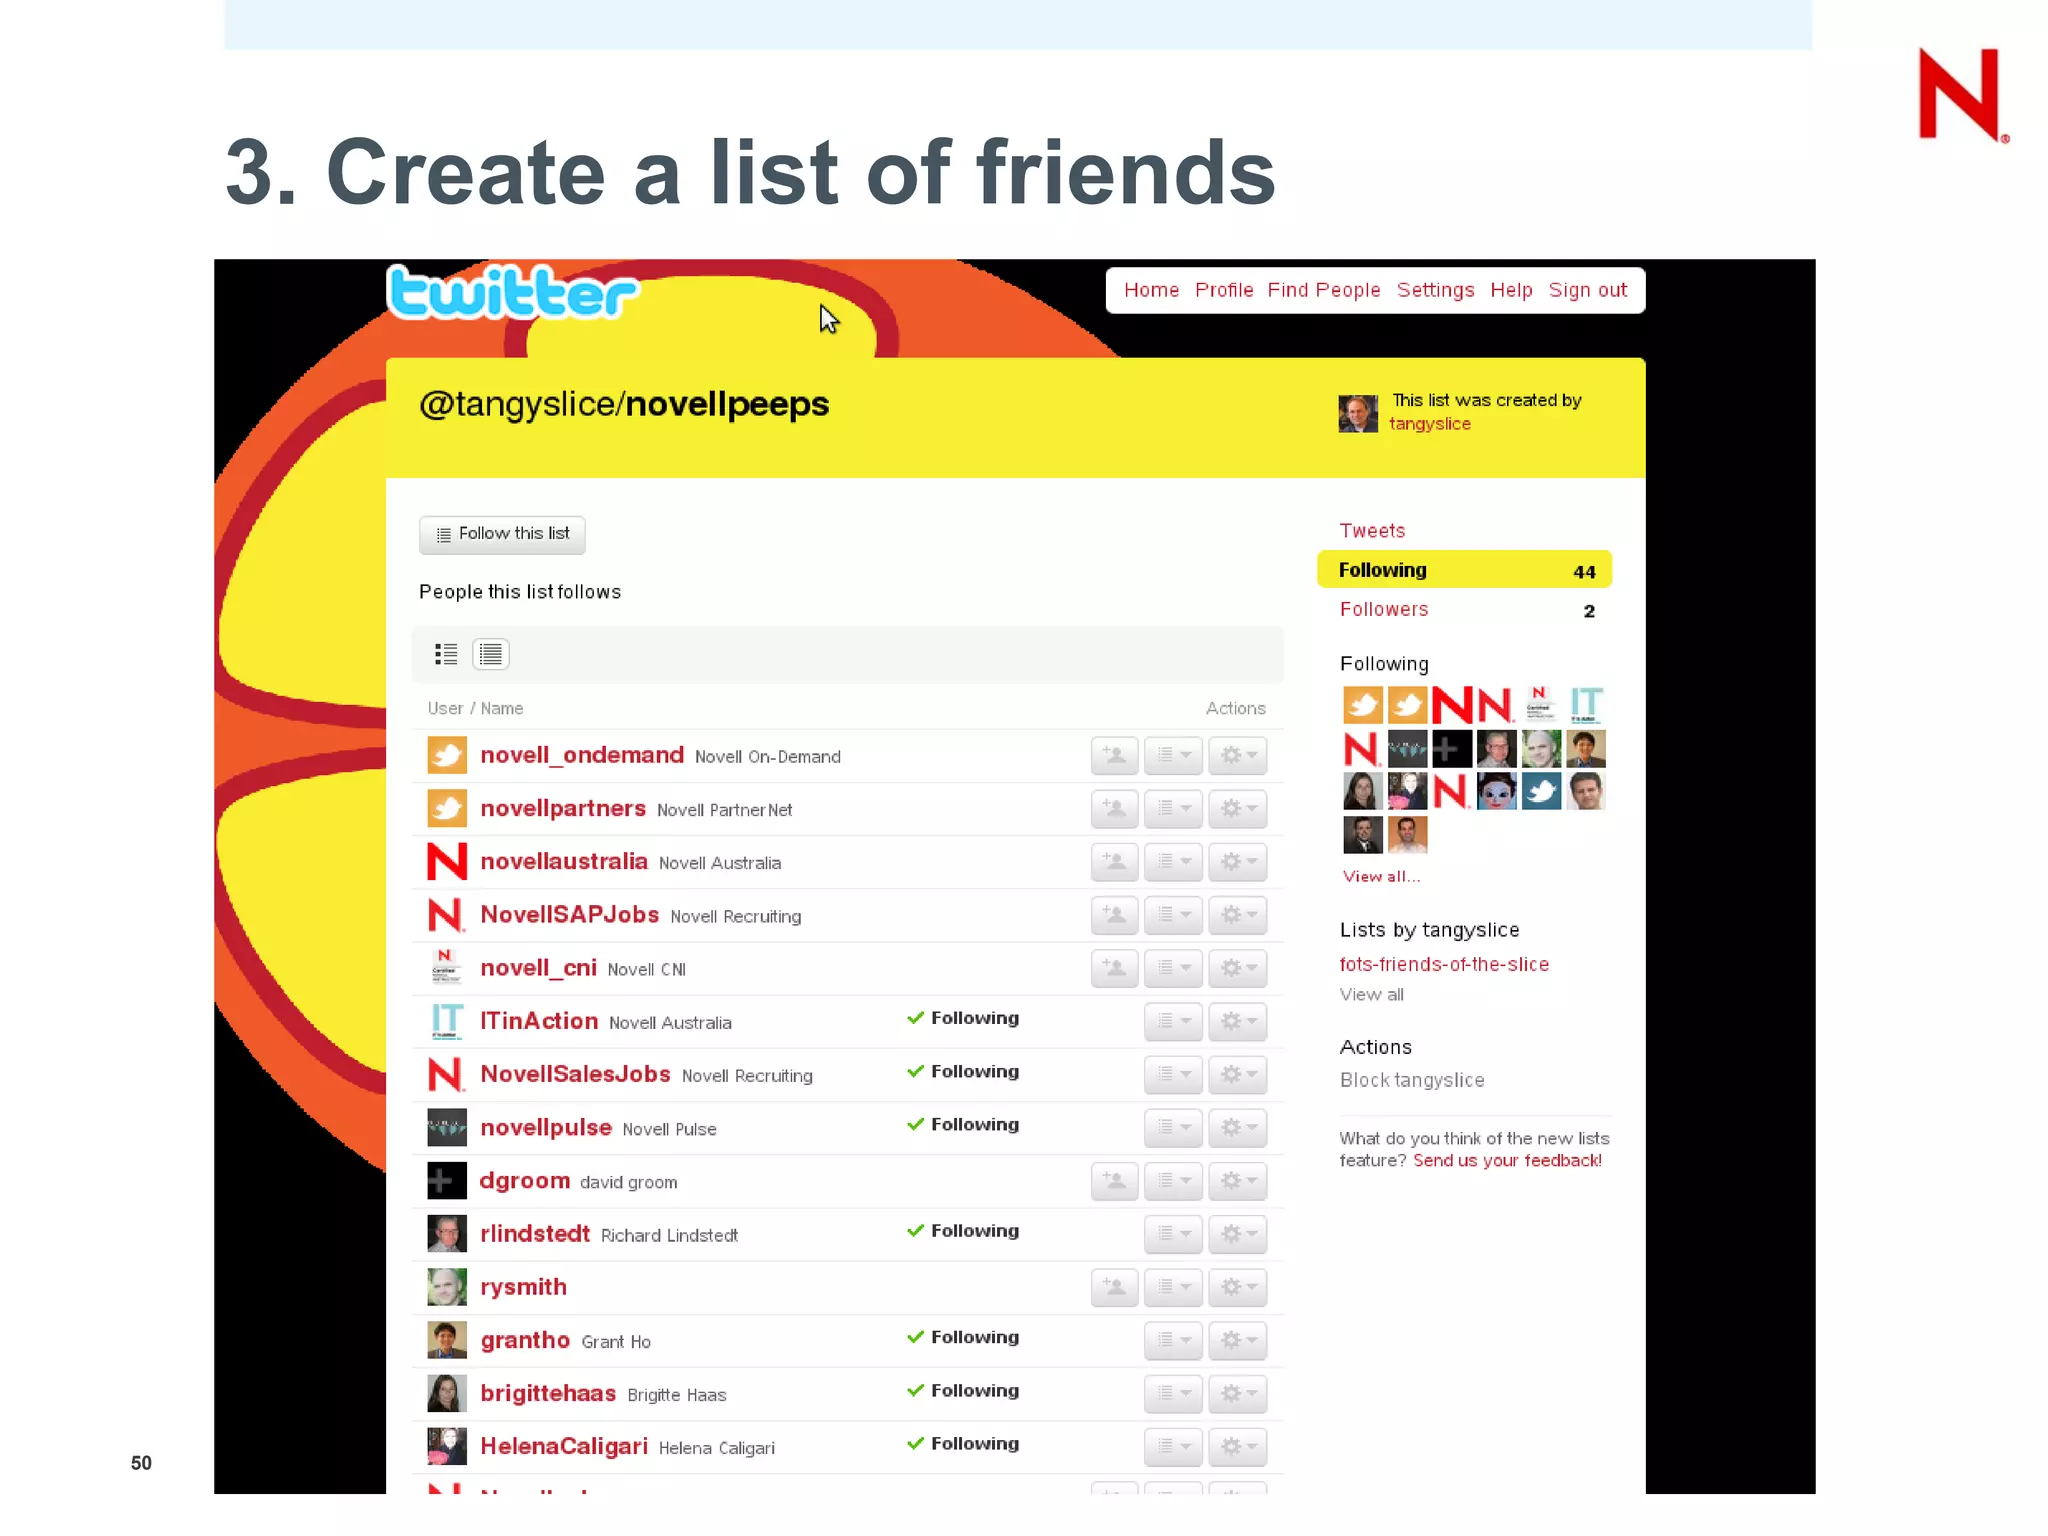Open lists dropdown for novellpulse
Screen dimensions: 2048x1536
[x=1173, y=1127]
